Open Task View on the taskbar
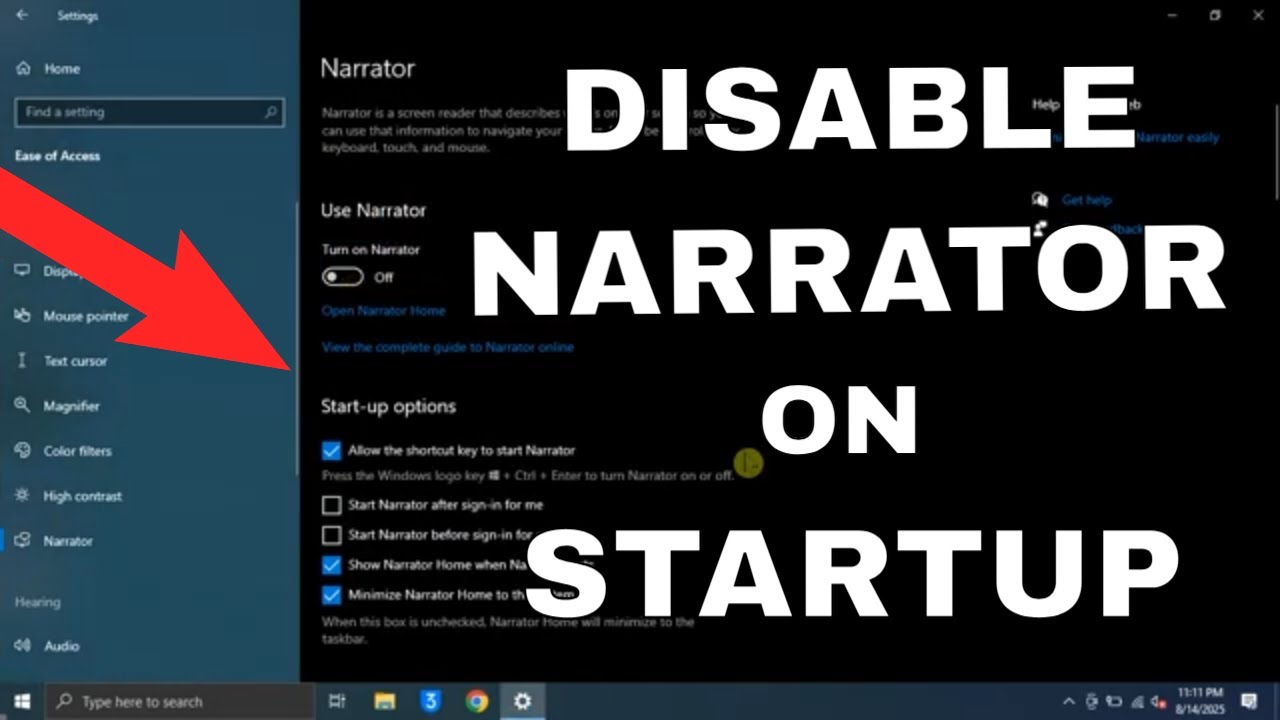 point(338,701)
